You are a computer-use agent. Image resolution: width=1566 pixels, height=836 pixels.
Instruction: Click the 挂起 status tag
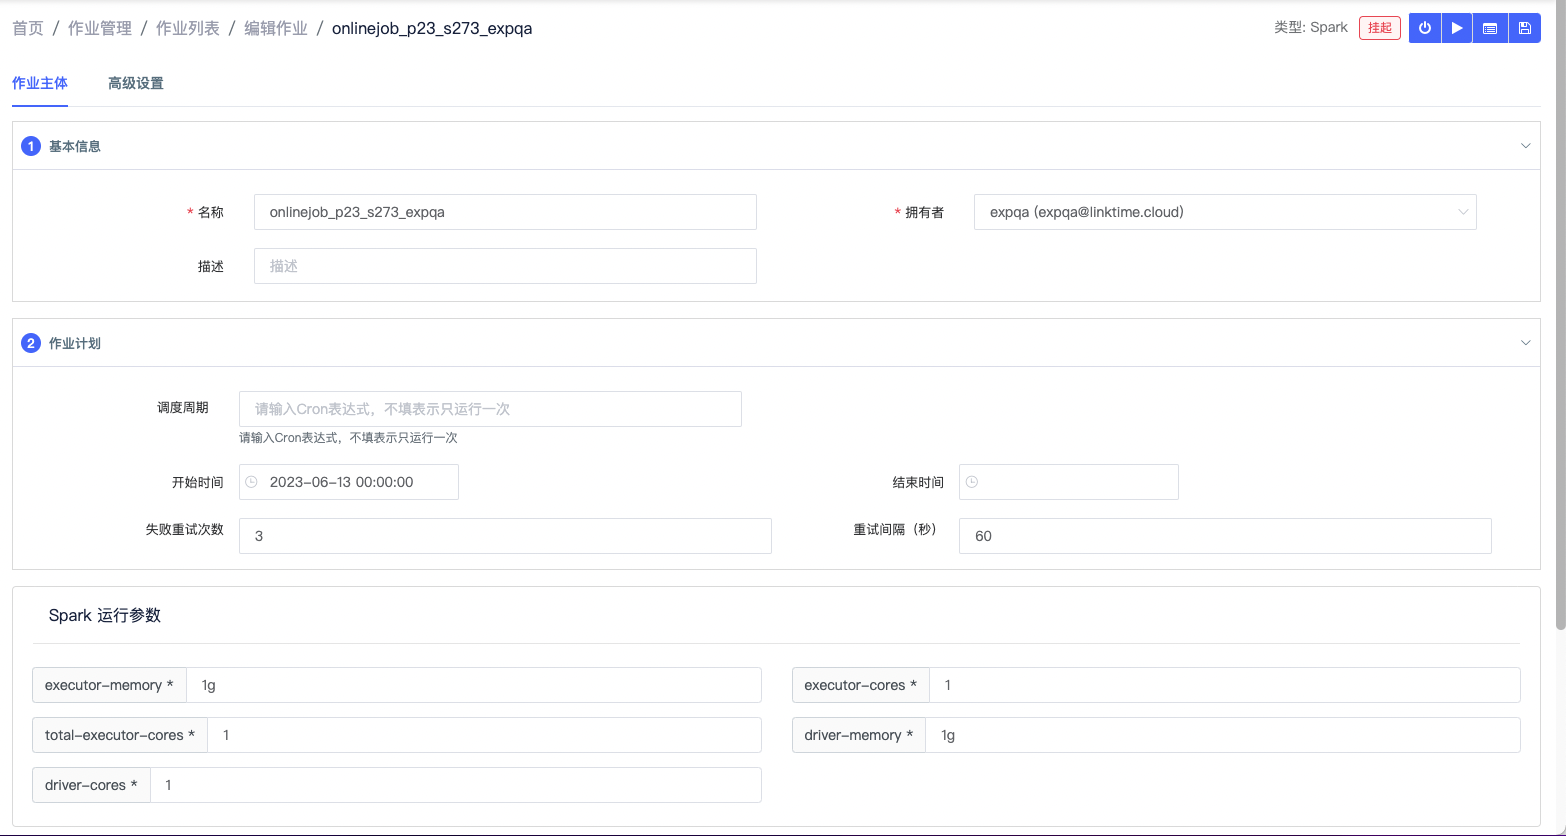pyautogui.click(x=1380, y=28)
